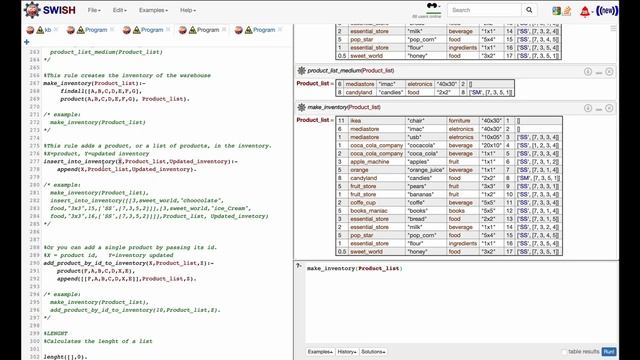Click code line add_product_by_id_to_inventory(X,Product_list,Z):-
The width and height of the screenshot is (640, 360).
[129, 263]
